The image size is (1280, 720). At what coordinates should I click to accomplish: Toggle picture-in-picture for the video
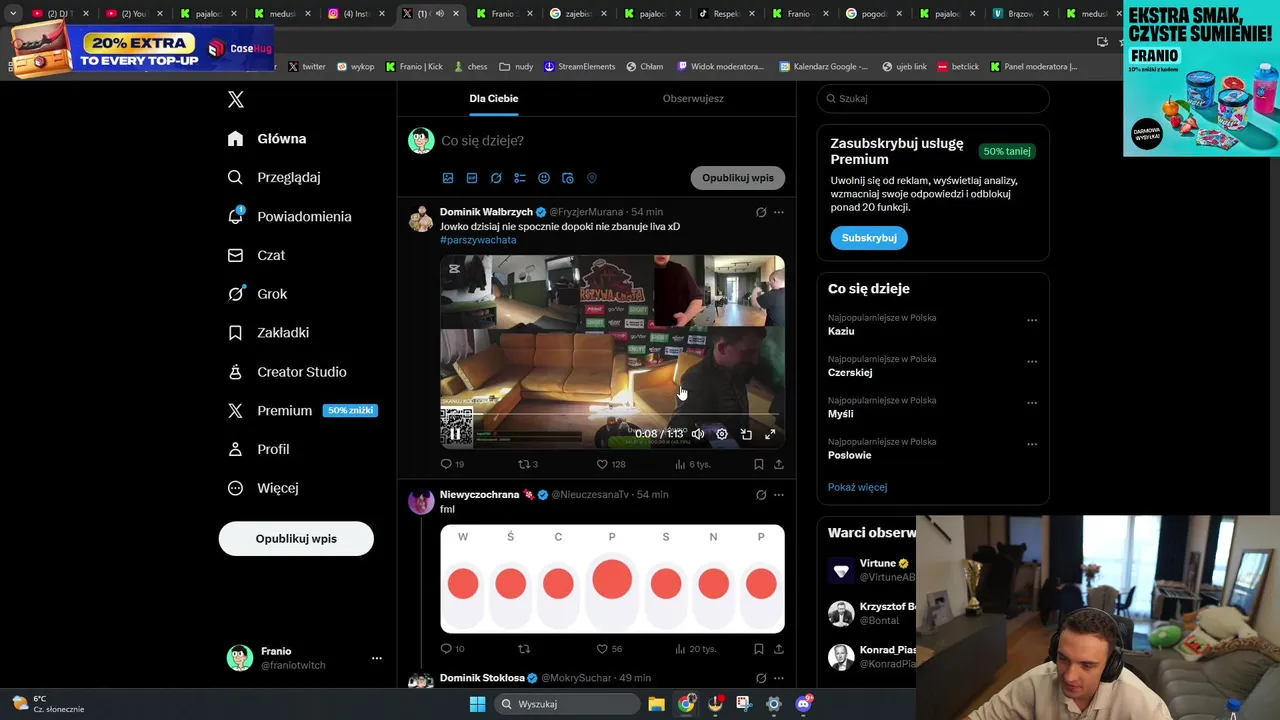[746, 434]
